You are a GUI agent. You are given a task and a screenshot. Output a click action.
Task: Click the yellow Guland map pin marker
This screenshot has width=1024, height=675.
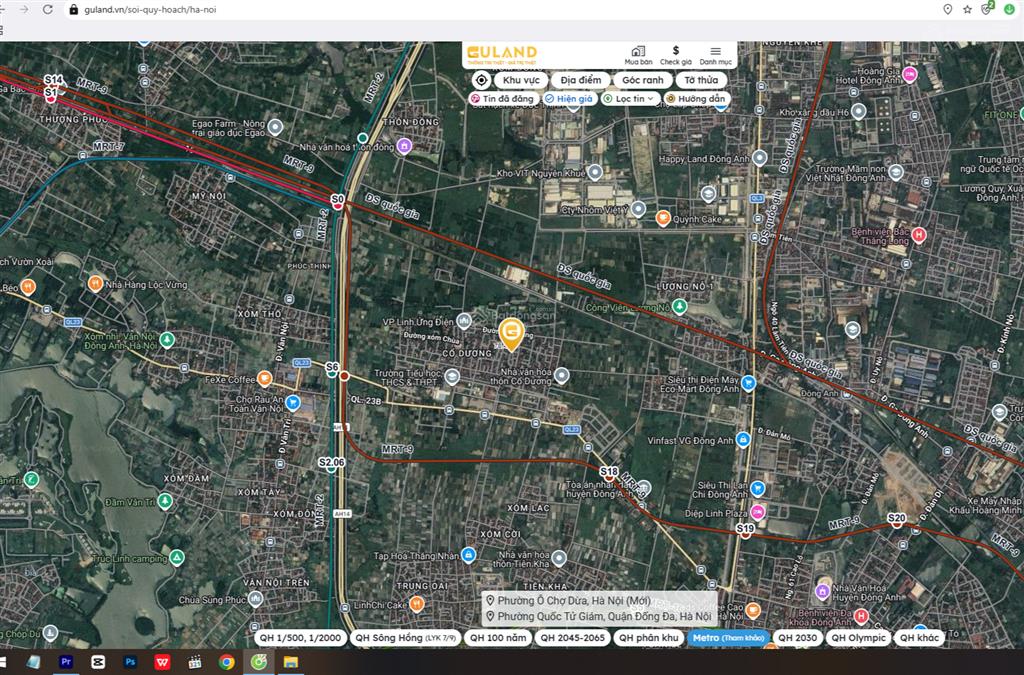(x=511, y=335)
